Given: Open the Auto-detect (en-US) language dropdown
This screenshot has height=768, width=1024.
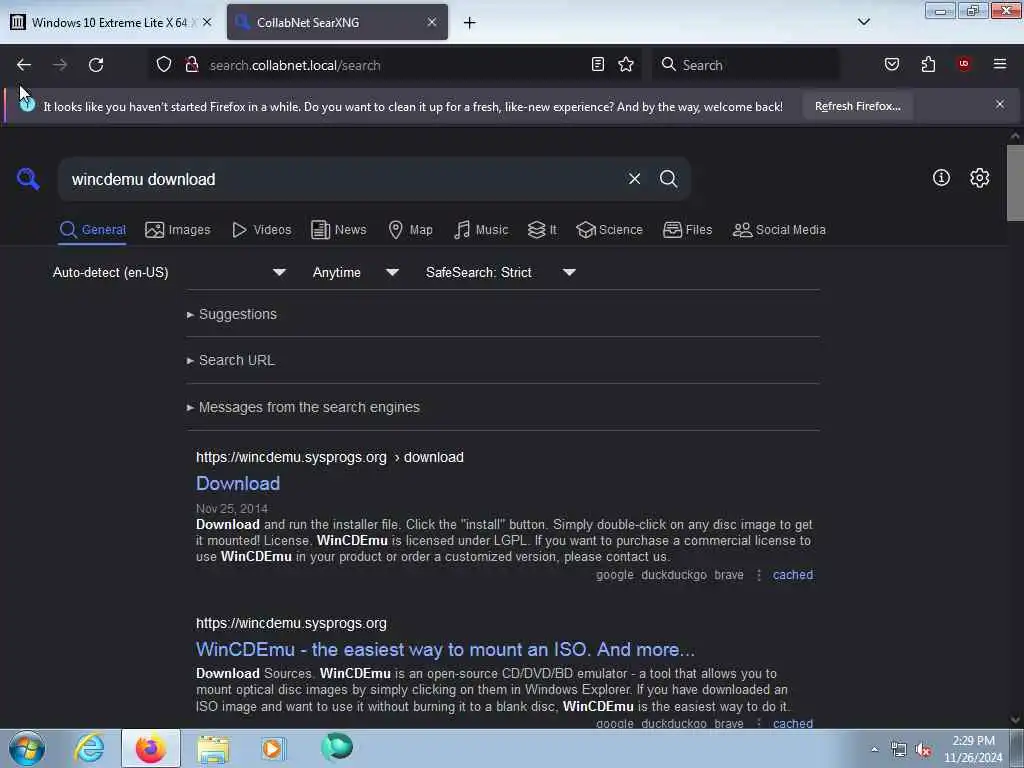Looking at the screenshot, I should [169, 272].
